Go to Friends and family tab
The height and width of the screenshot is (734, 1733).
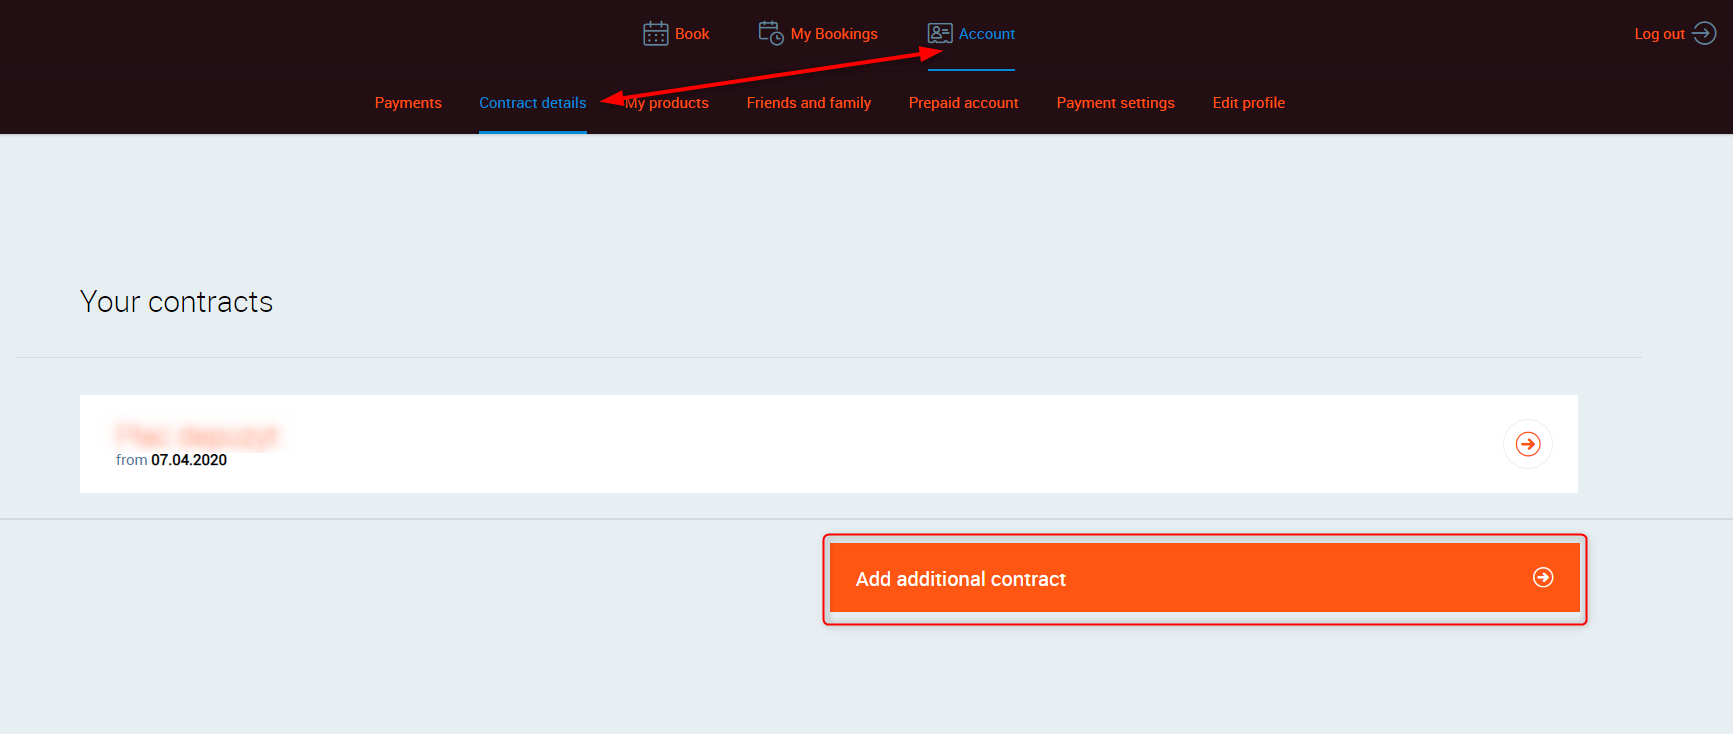point(808,103)
